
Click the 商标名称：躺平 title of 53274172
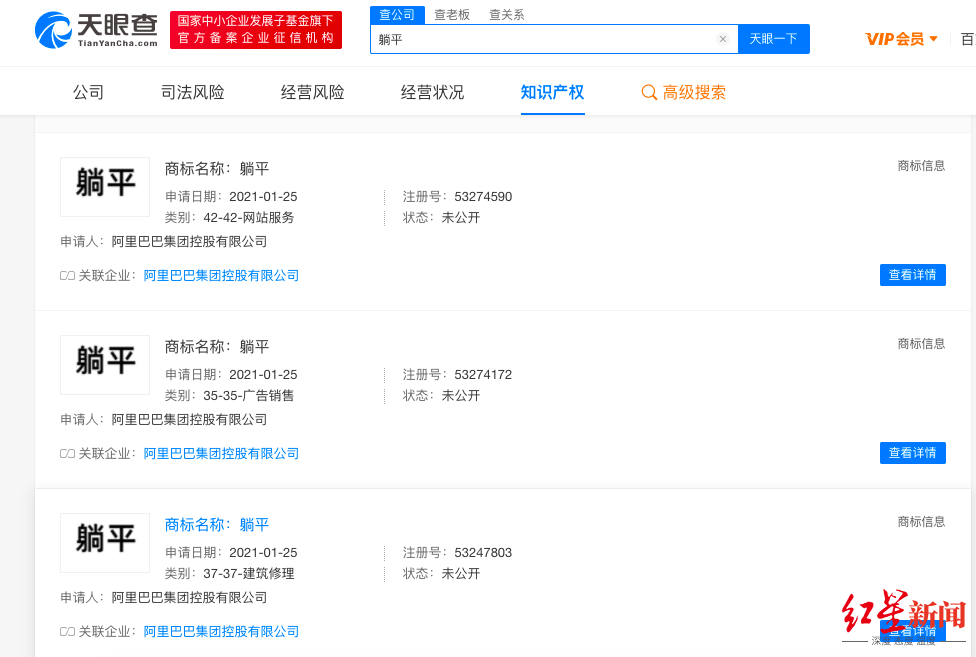[217, 347]
